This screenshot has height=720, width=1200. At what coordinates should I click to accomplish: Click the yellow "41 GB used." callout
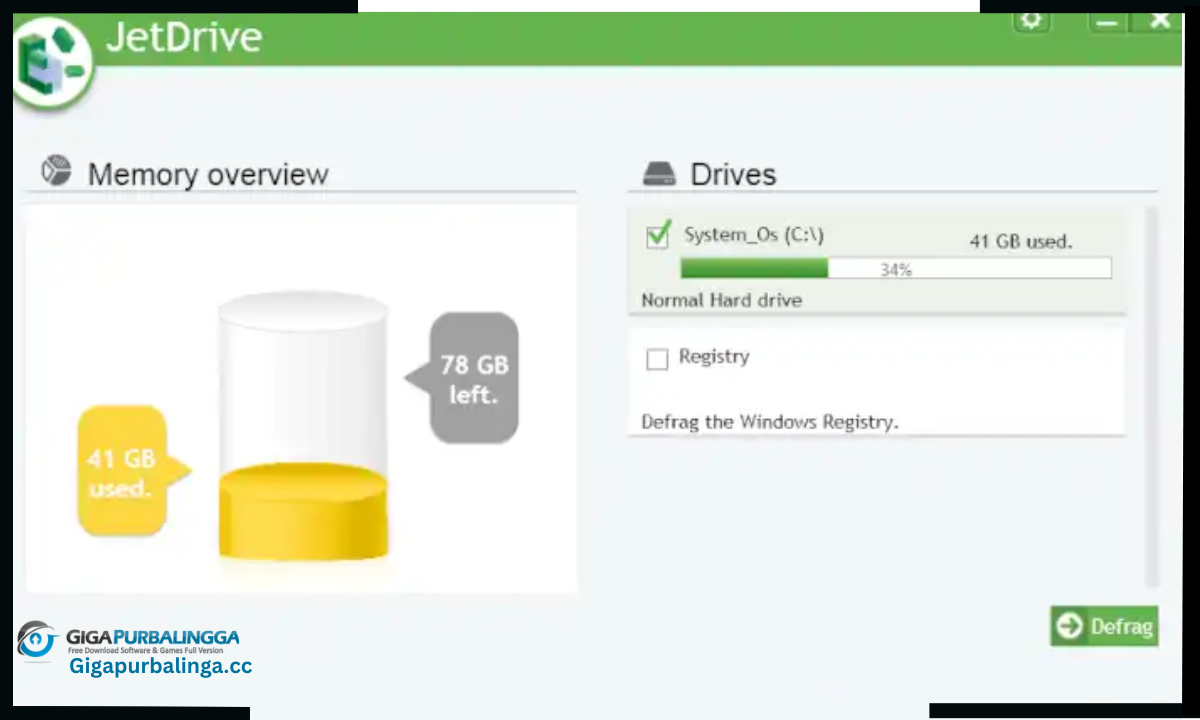[123, 471]
